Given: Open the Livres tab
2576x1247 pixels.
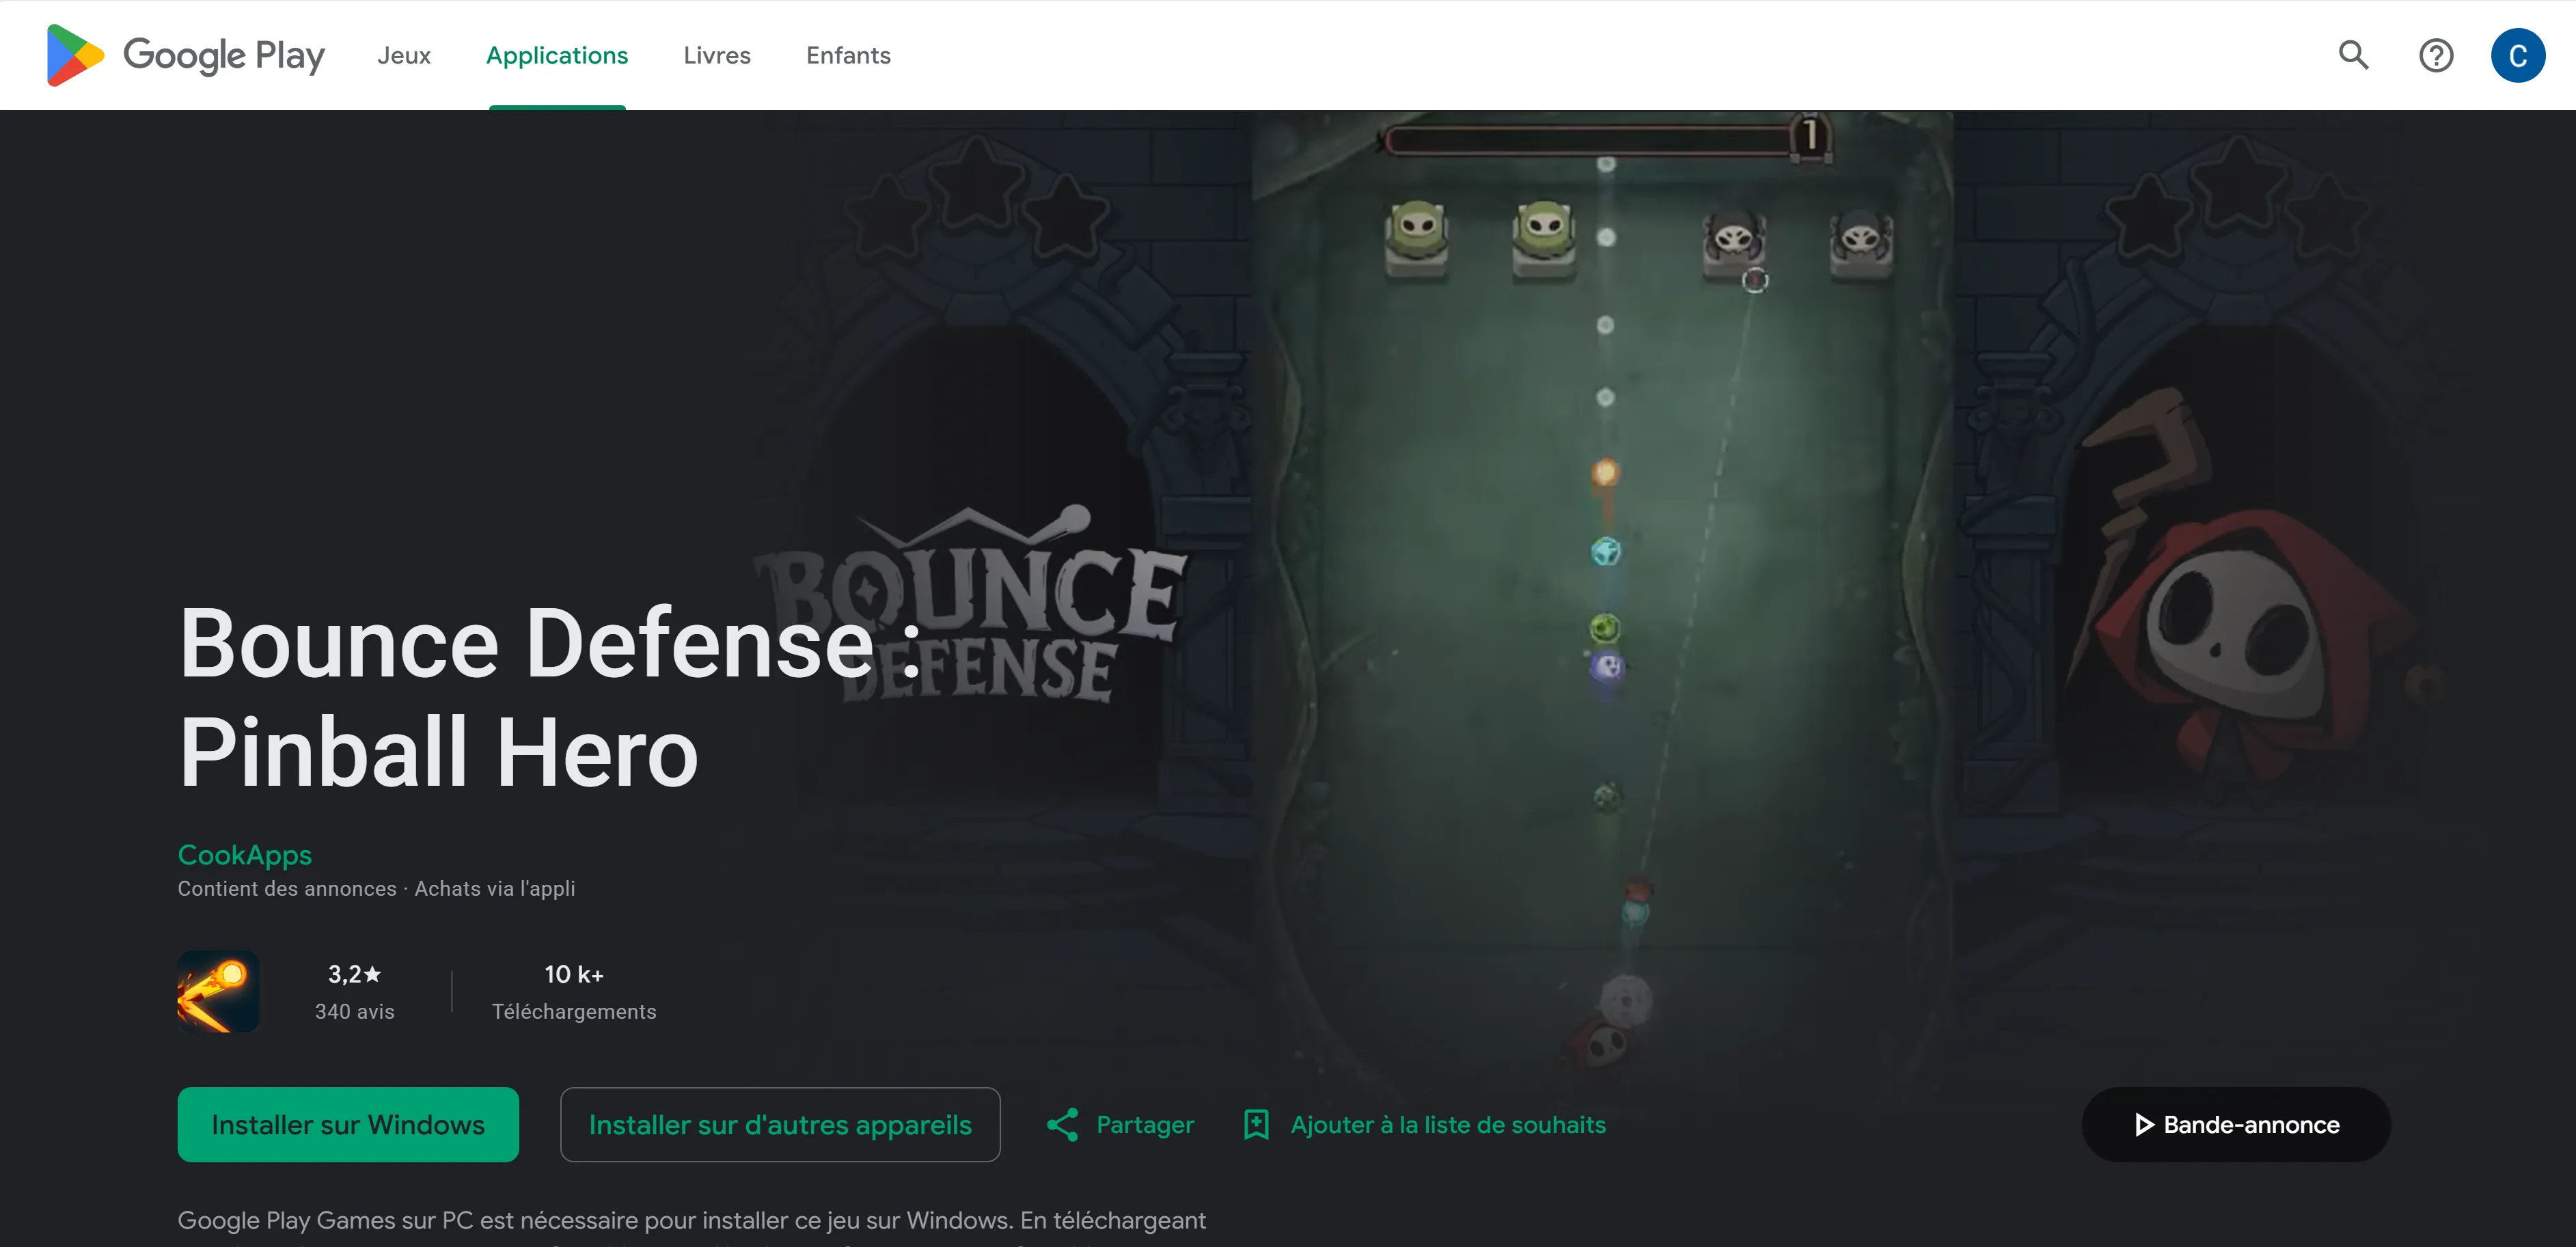Looking at the screenshot, I should [717, 55].
